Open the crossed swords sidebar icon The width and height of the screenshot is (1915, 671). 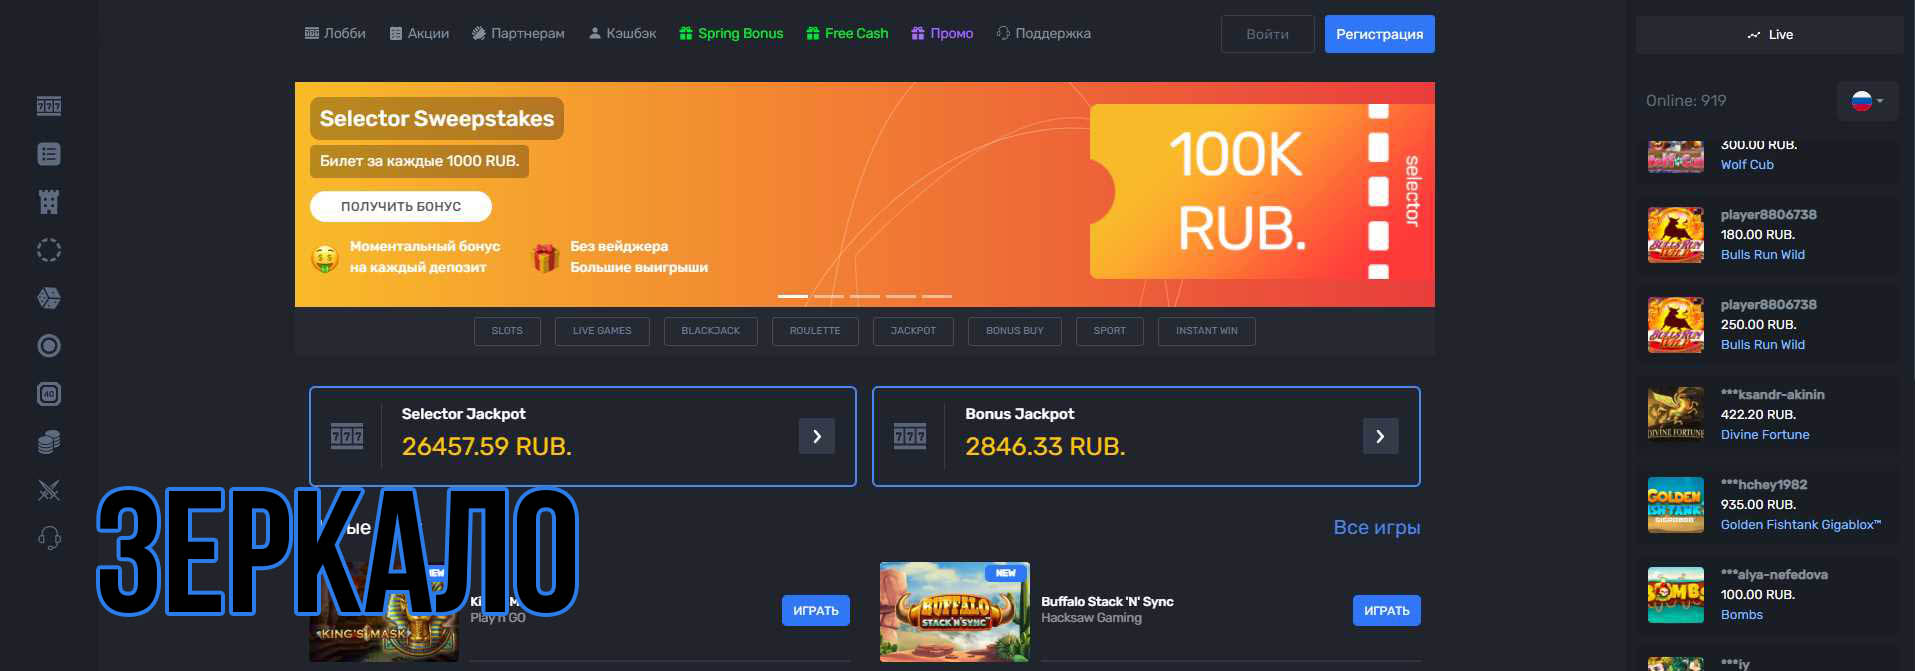click(49, 490)
